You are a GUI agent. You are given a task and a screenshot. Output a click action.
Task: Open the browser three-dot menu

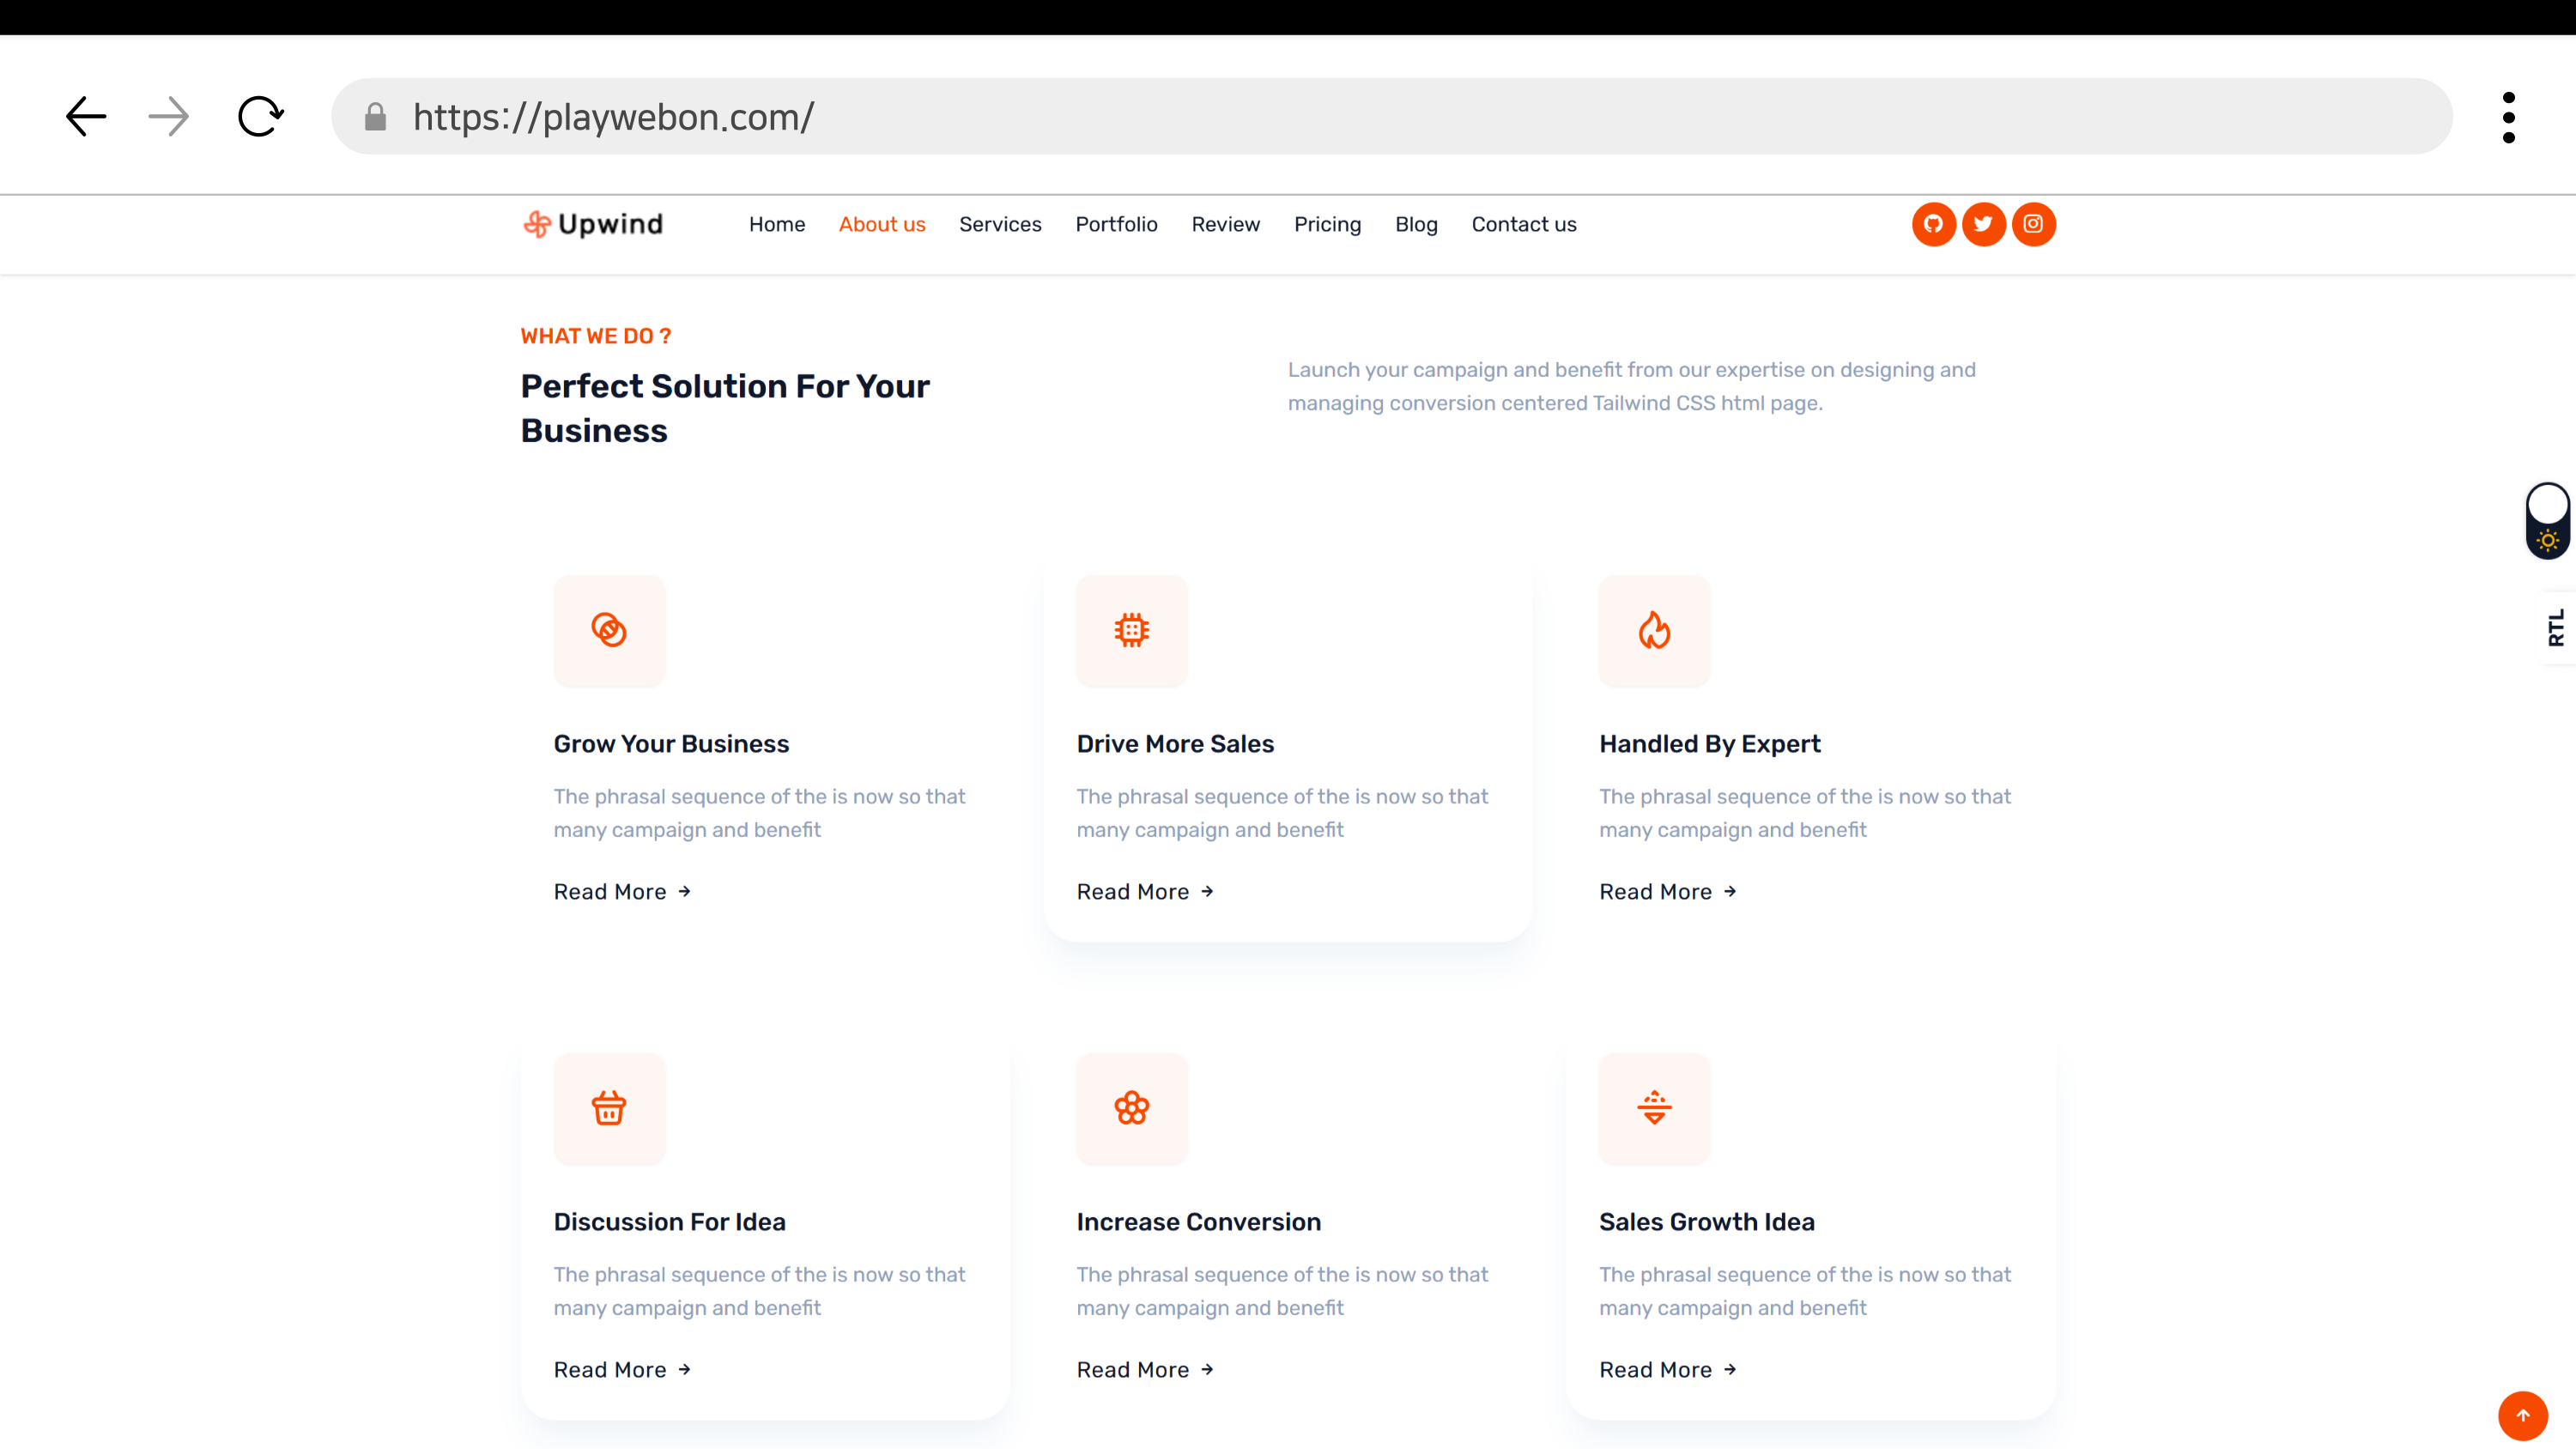(x=2508, y=117)
